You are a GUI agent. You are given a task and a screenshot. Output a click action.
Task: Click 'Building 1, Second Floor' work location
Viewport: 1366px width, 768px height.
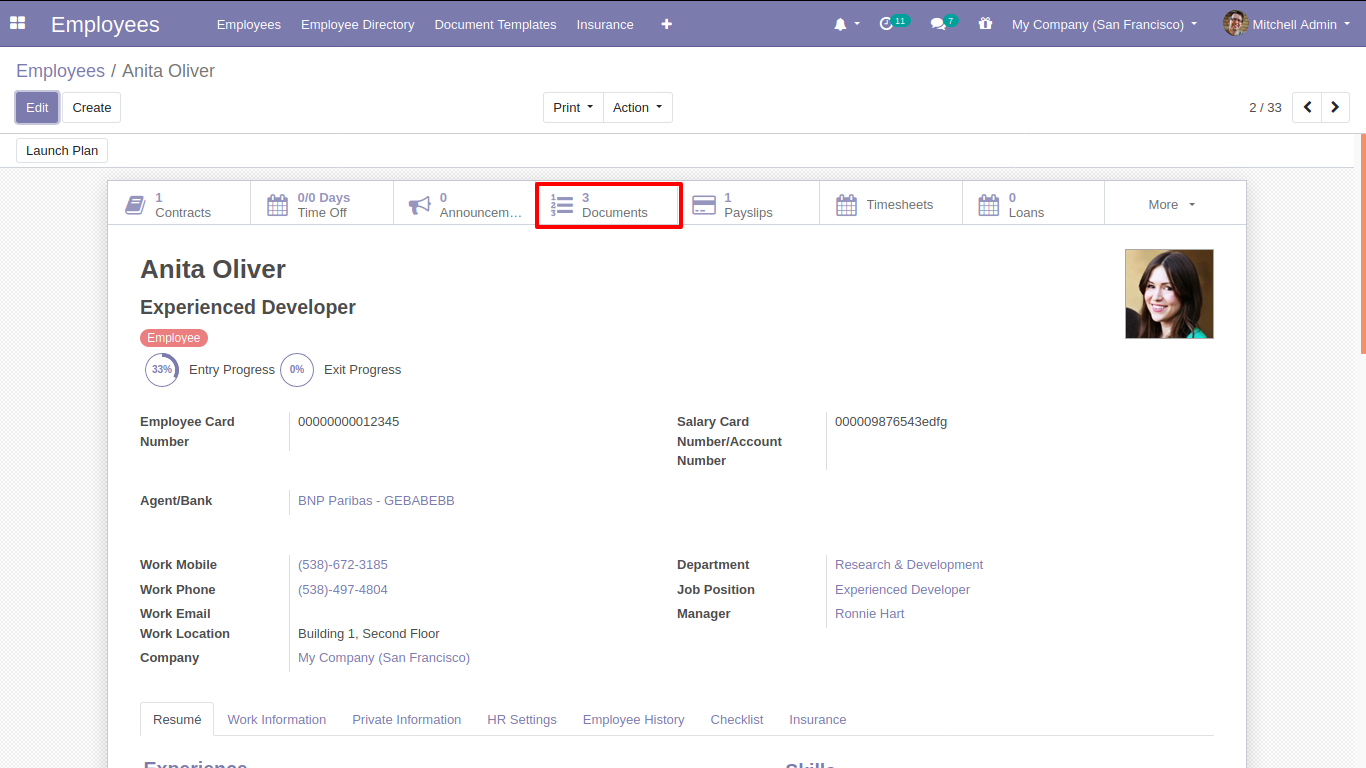[x=369, y=633]
